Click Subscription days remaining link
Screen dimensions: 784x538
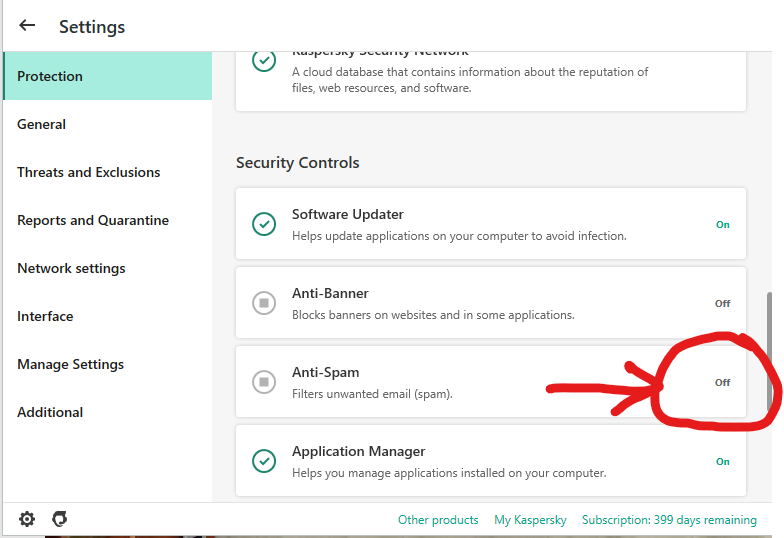(669, 520)
